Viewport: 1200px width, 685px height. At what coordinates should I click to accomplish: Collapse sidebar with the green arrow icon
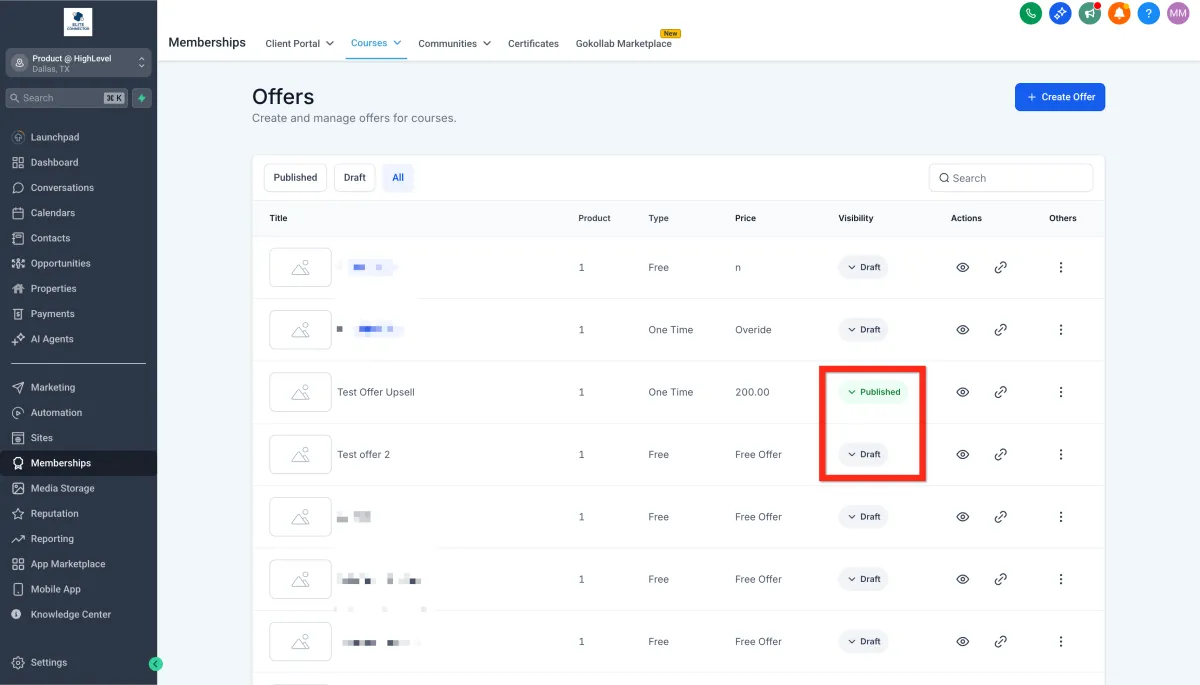[155, 663]
